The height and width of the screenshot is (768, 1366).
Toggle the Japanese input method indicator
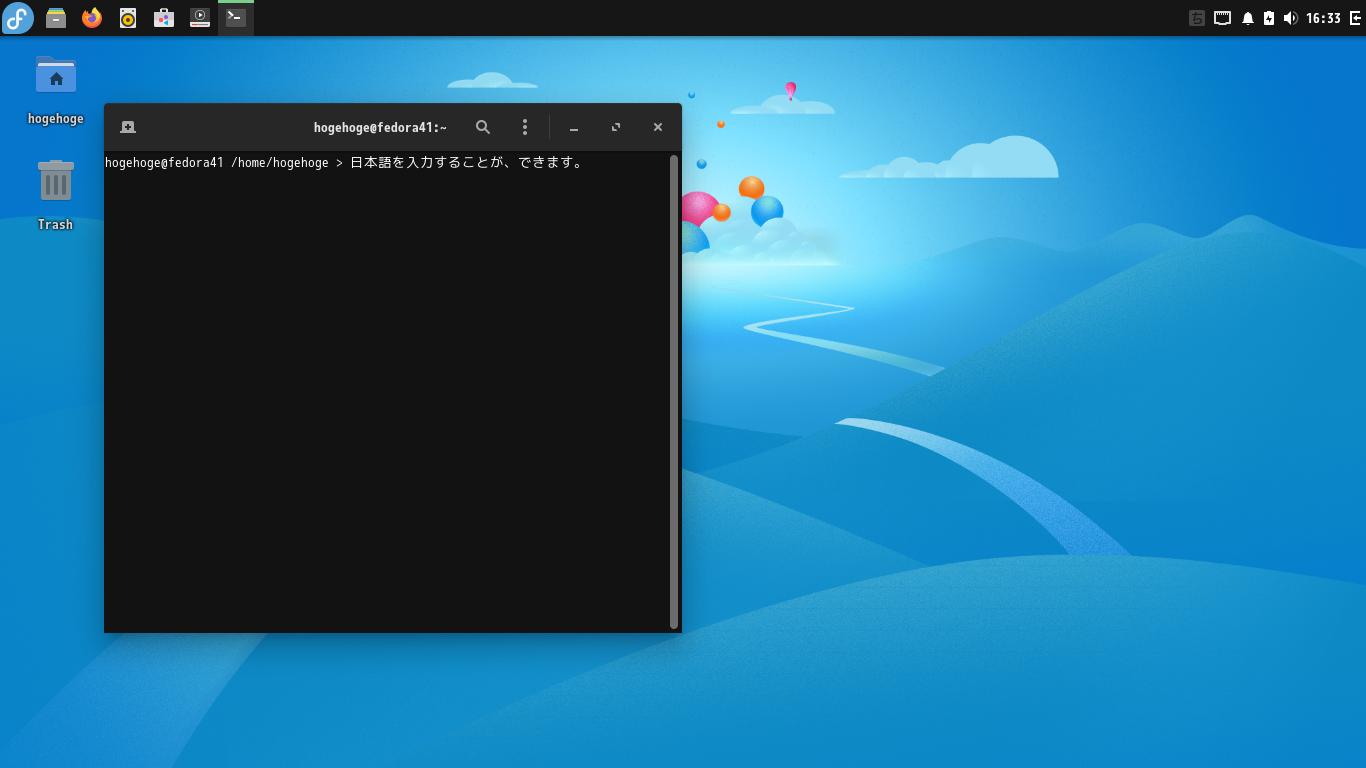tap(1197, 17)
